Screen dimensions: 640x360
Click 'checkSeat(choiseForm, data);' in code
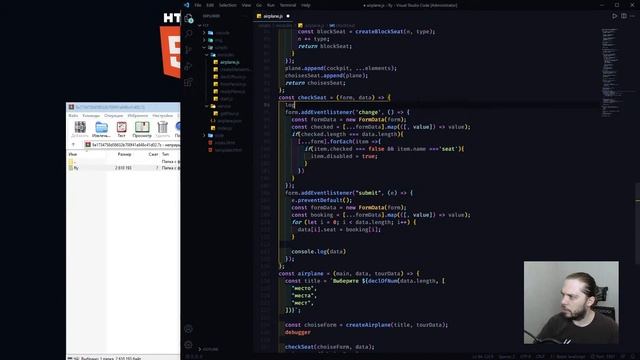[329, 347]
